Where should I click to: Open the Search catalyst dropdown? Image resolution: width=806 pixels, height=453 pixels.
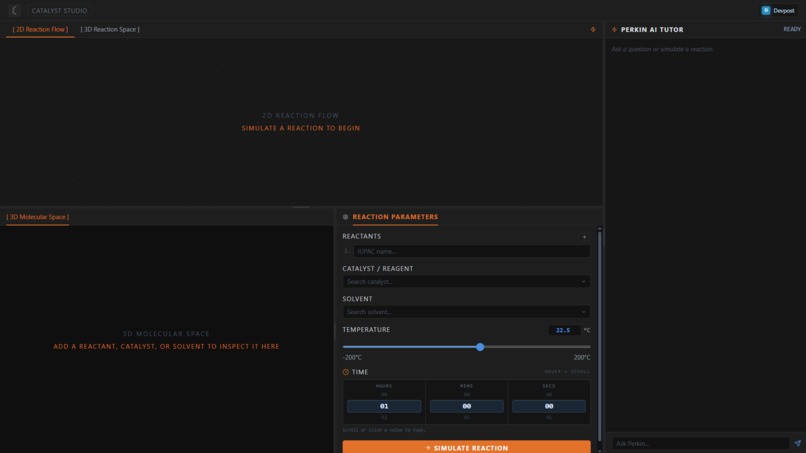click(x=466, y=282)
